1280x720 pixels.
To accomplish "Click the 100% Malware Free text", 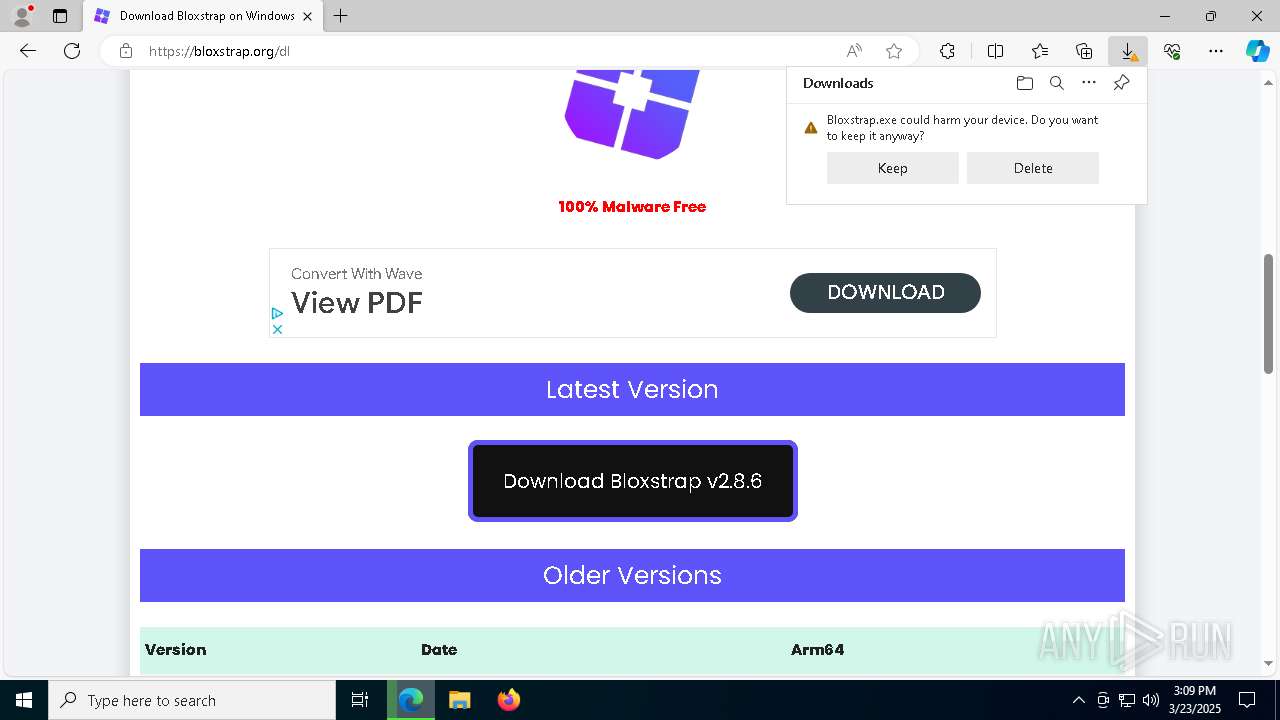I will [x=632, y=207].
